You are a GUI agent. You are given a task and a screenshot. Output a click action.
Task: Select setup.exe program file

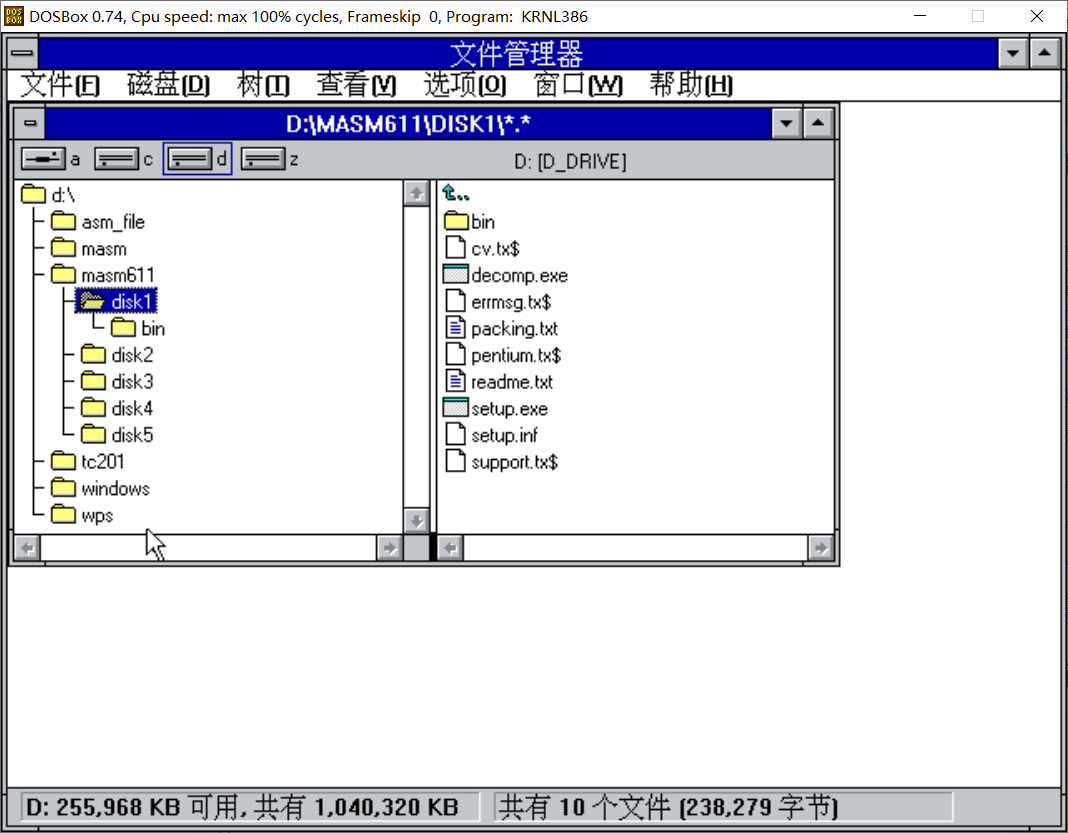coord(496,408)
